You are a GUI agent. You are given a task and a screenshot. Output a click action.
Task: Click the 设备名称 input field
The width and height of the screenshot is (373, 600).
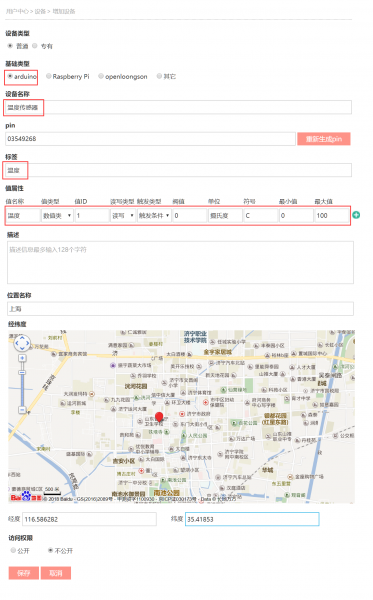[178, 107]
